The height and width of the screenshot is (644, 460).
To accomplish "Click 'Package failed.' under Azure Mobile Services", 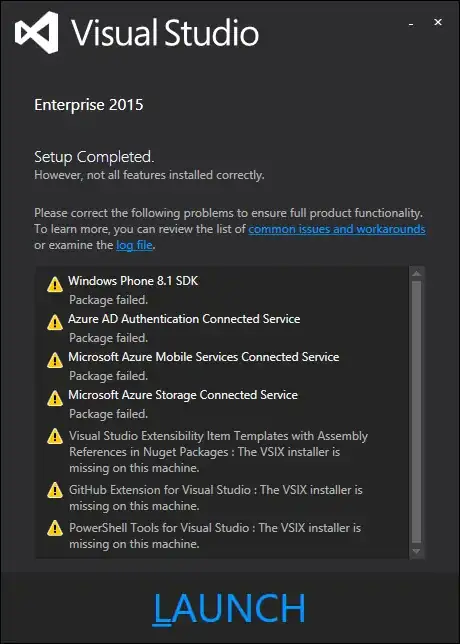I will [108, 376].
